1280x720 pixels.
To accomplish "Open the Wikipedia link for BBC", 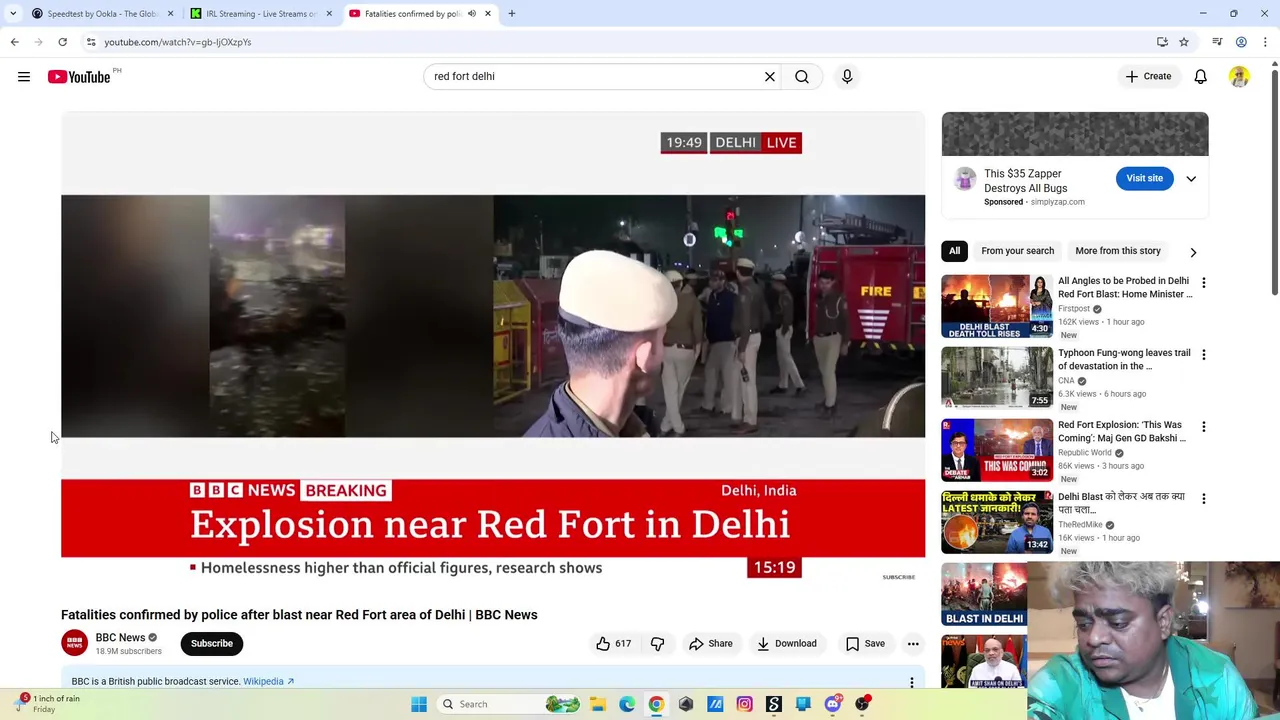I will point(268,682).
